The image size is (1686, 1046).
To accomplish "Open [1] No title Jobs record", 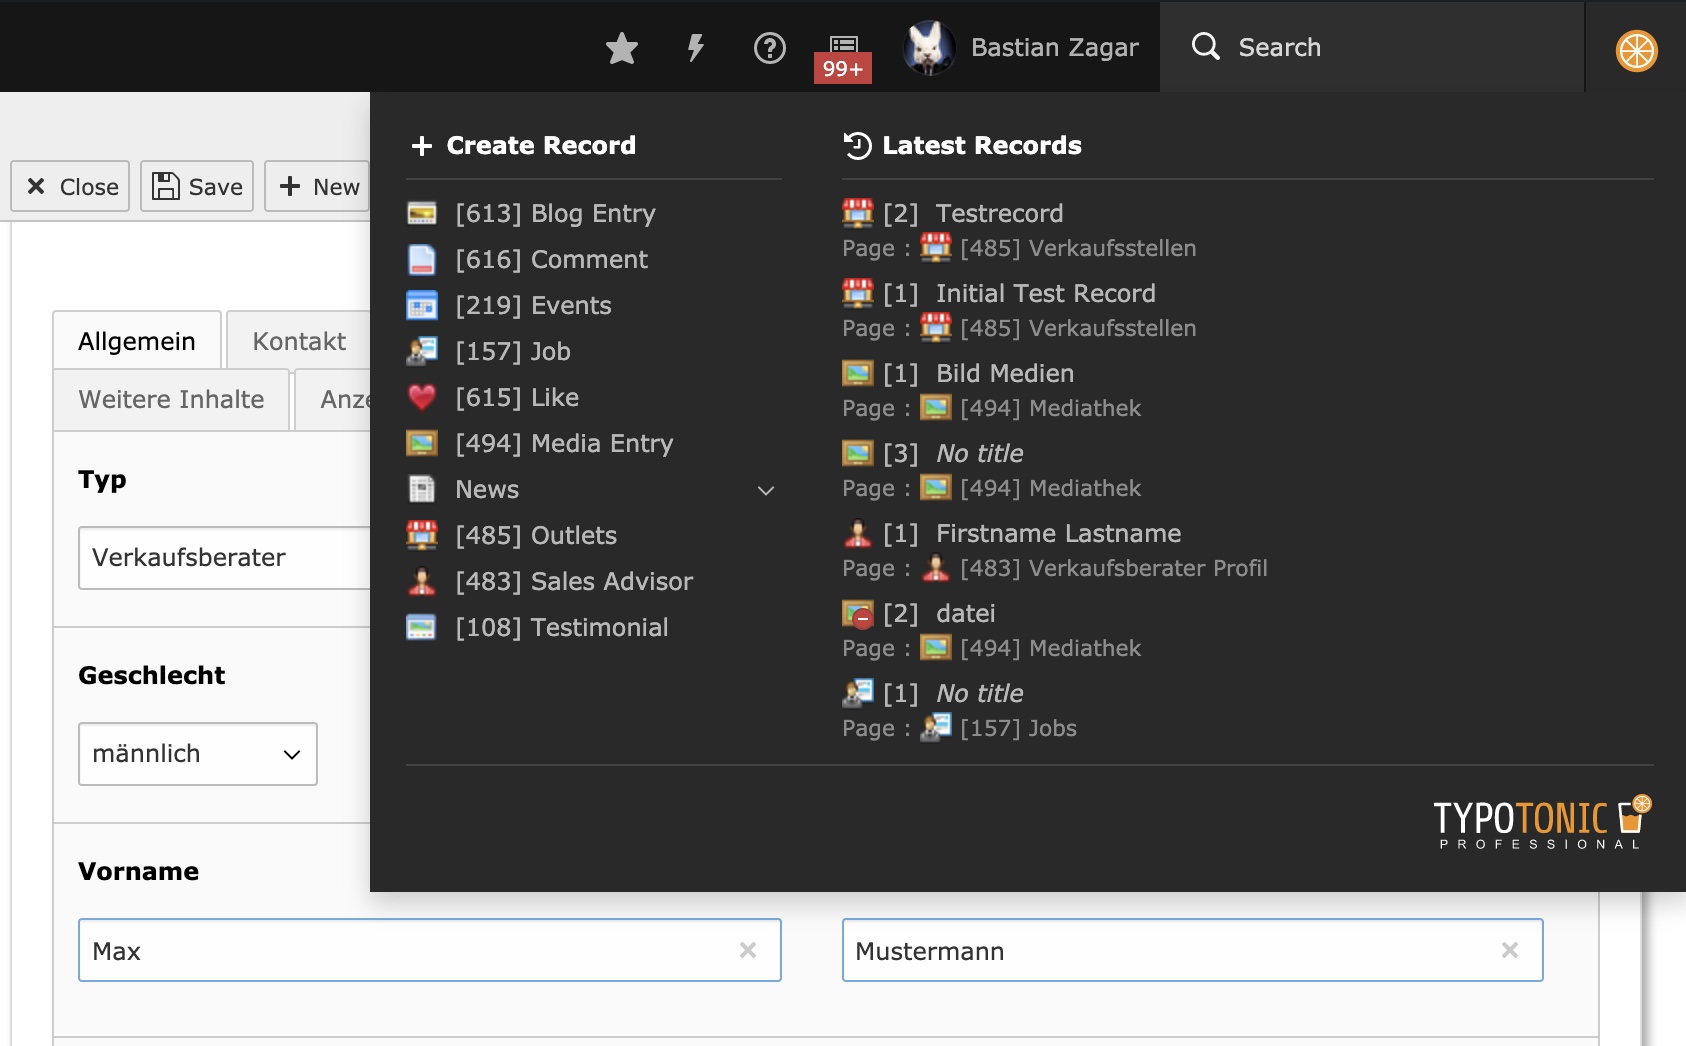I will [979, 693].
